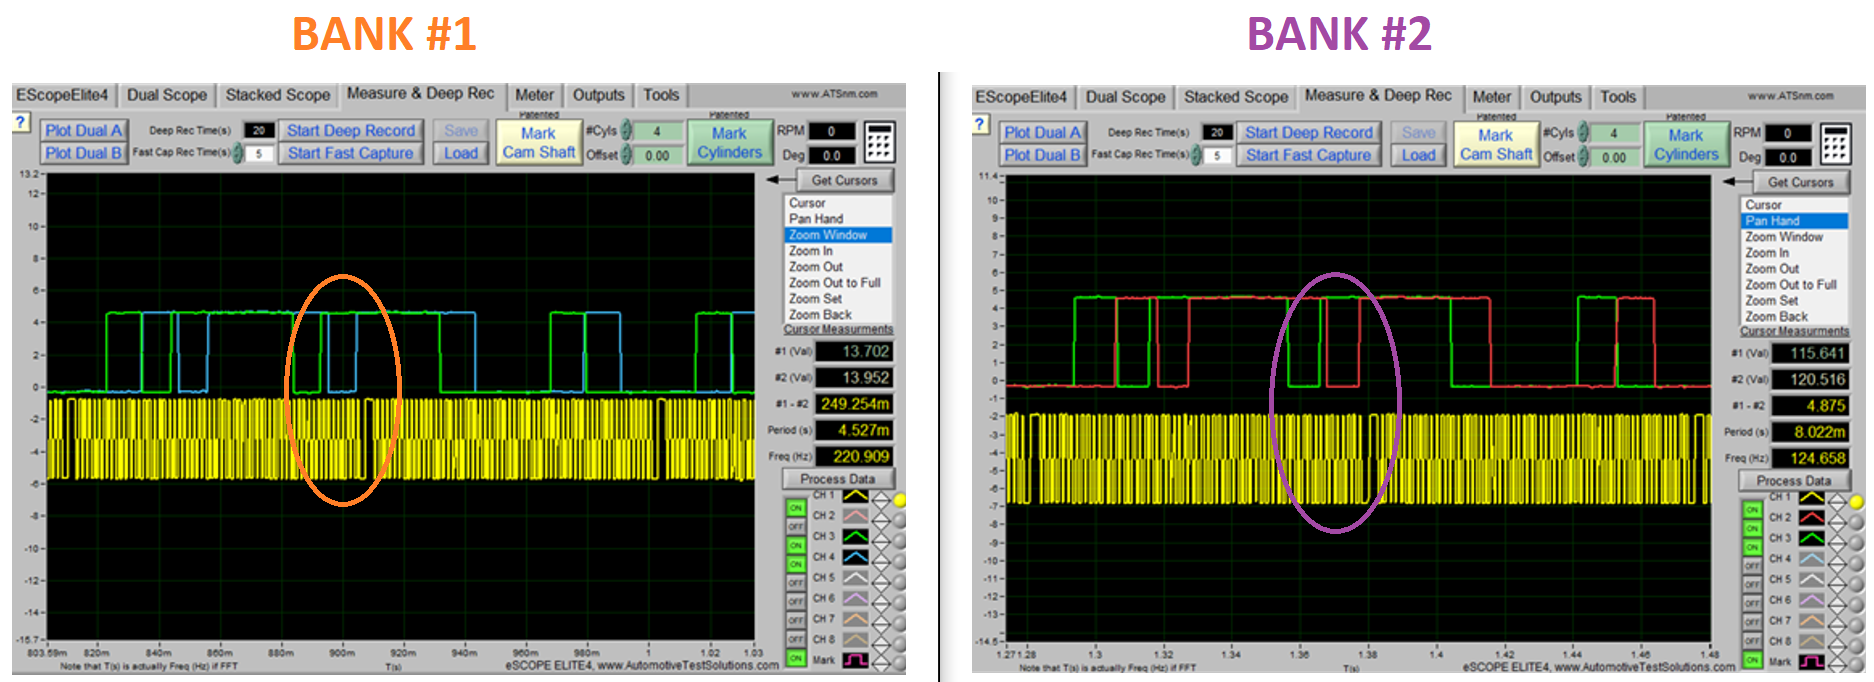The image size is (1874, 682).
Task: Click the blue question mark help icon in Bank #2
Action: pyautogui.click(x=981, y=124)
